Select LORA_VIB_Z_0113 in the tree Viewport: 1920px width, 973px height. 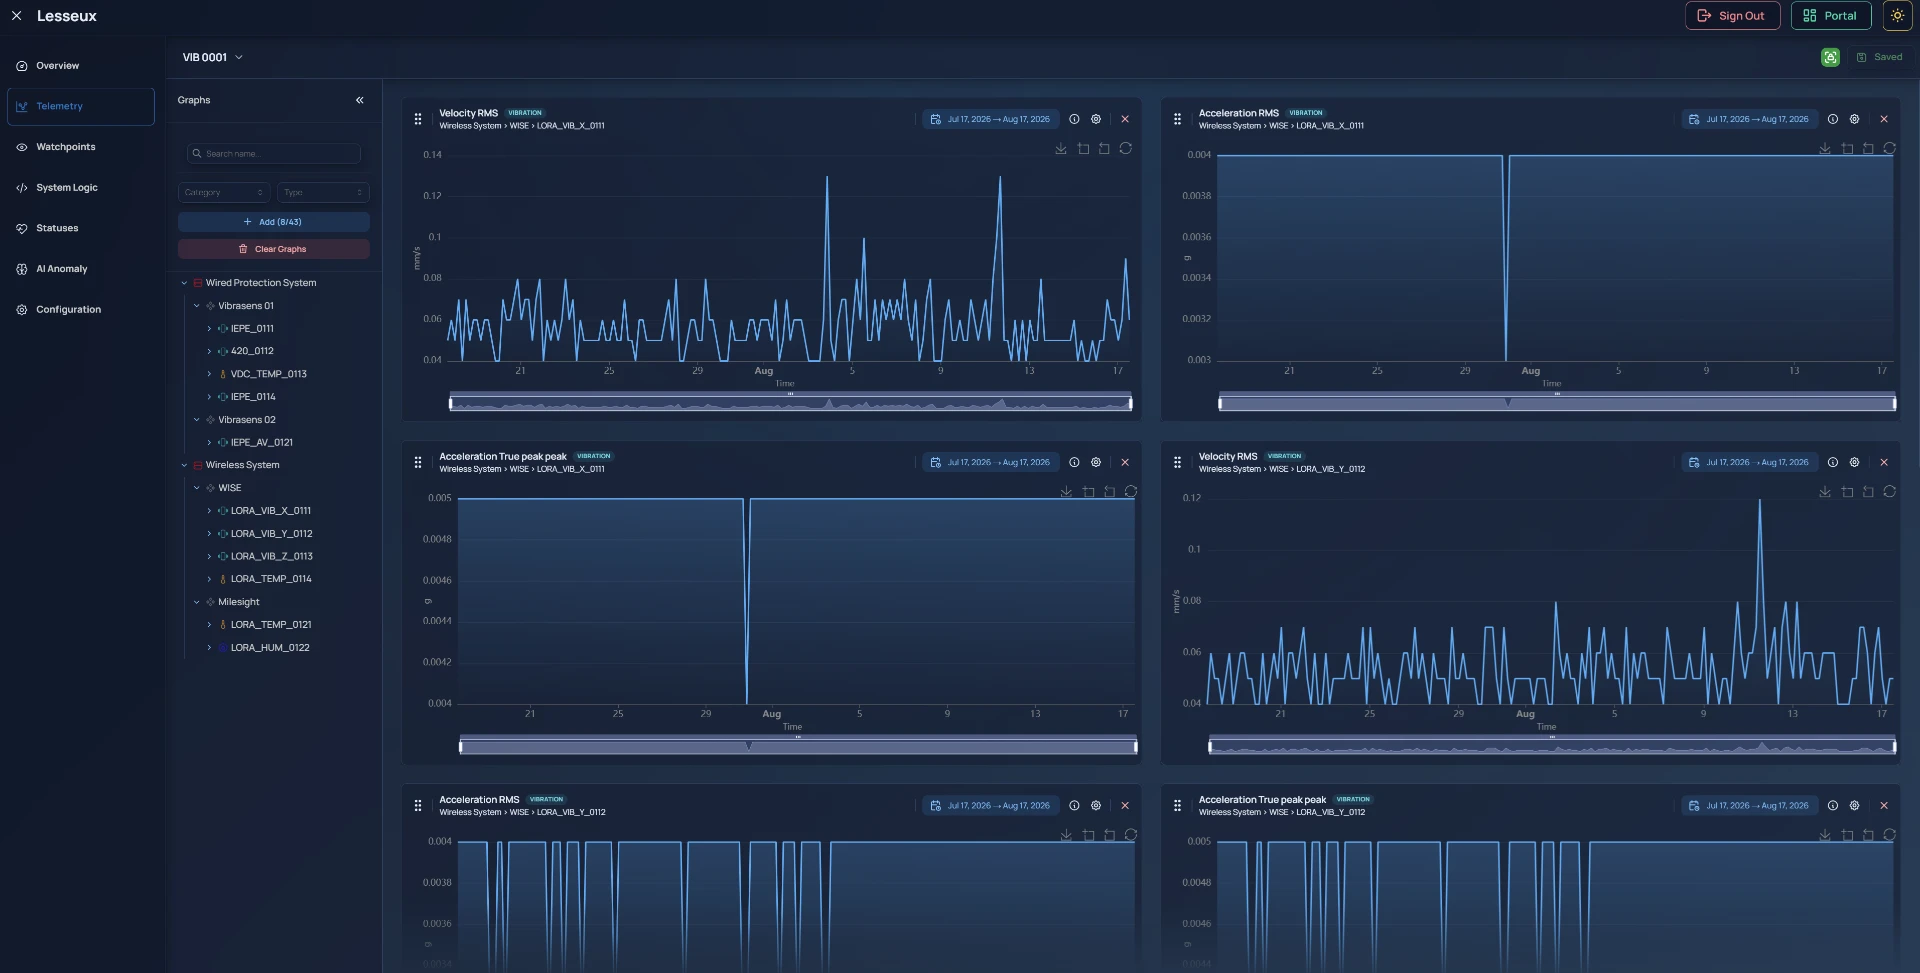271,556
